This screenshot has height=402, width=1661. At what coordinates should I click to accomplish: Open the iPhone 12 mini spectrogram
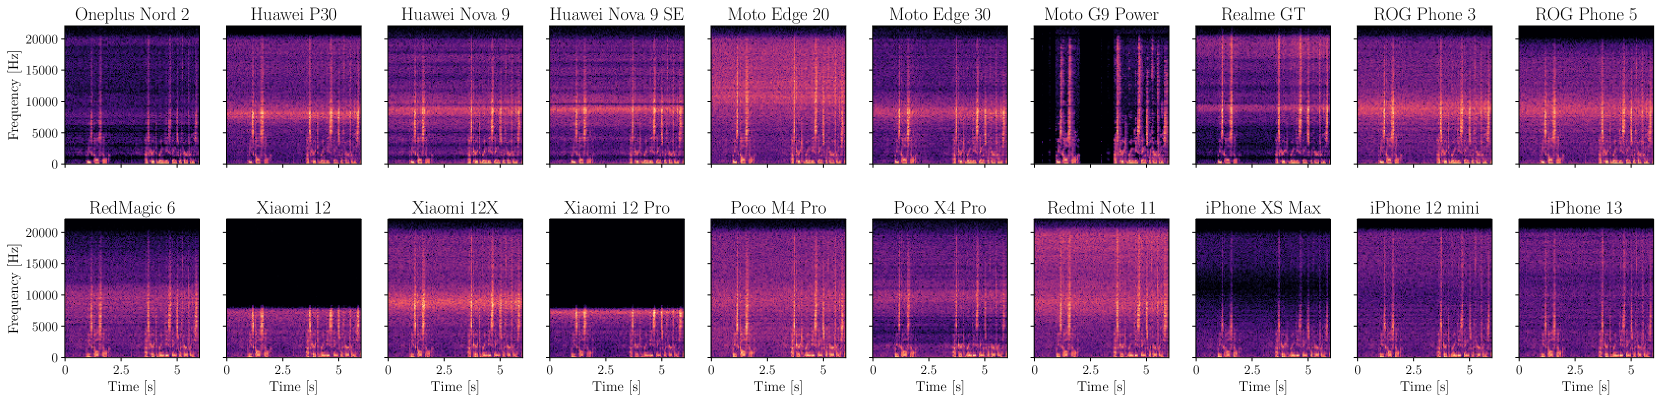click(x=1424, y=289)
